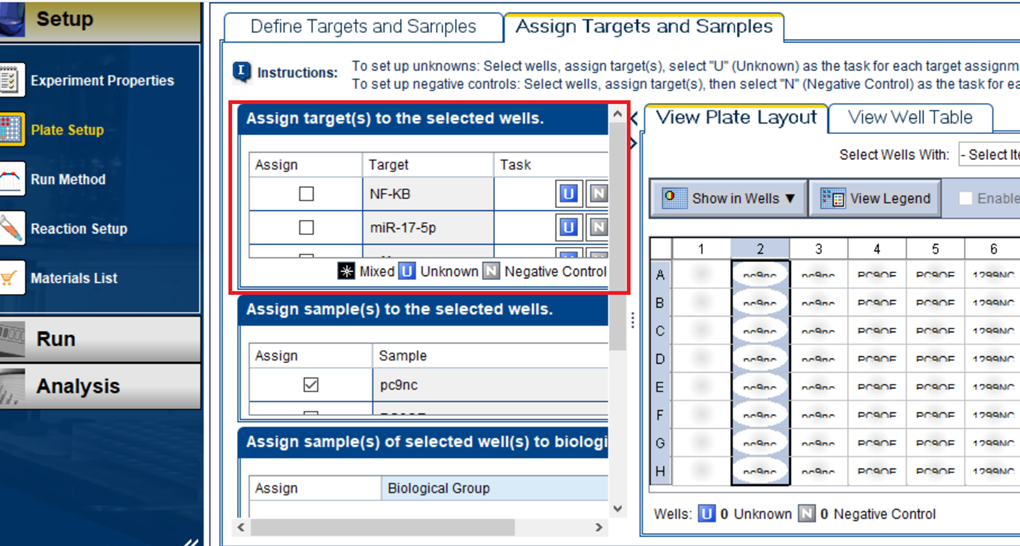Select the Plate Setup icon
This screenshot has height=546, width=1020.
[12, 129]
